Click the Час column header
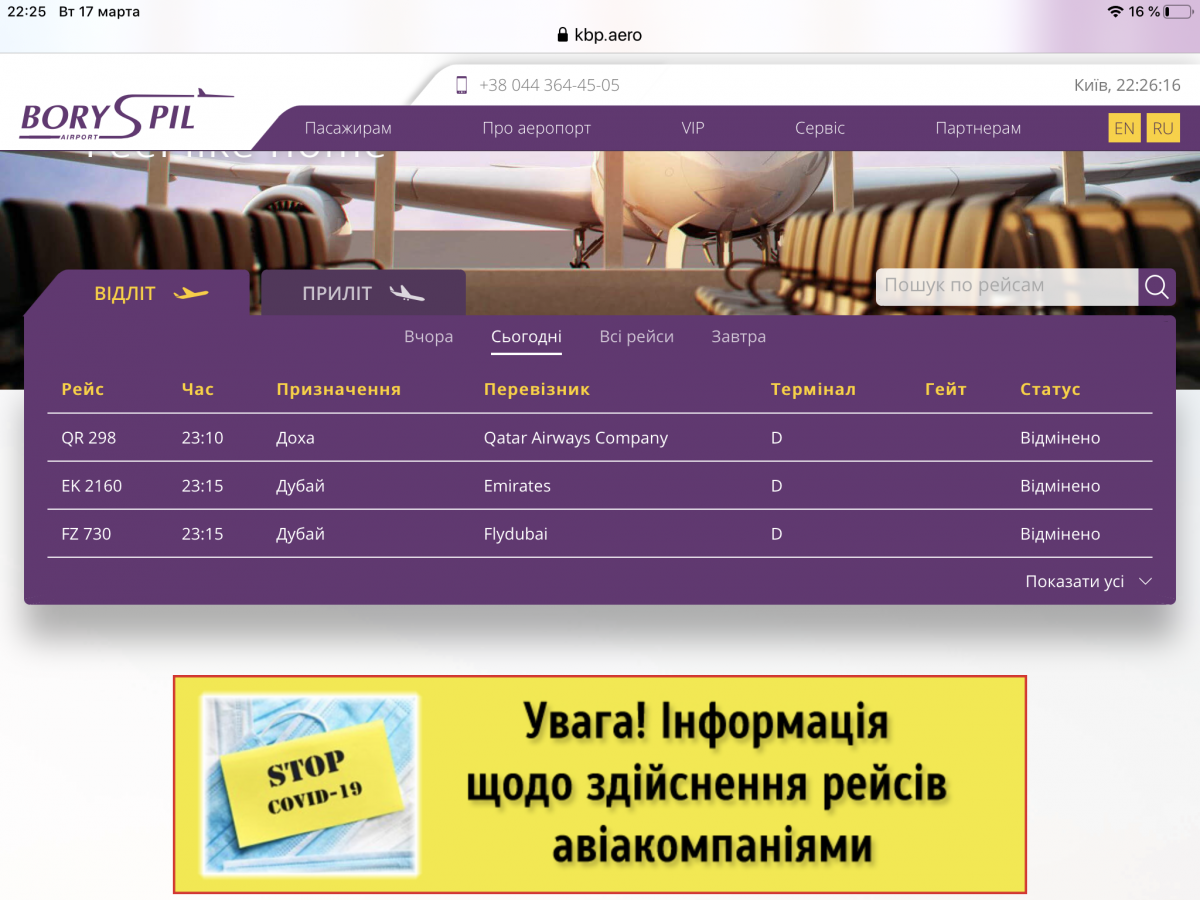This screenshot has height=900, width=1200. tap(198, 389)
